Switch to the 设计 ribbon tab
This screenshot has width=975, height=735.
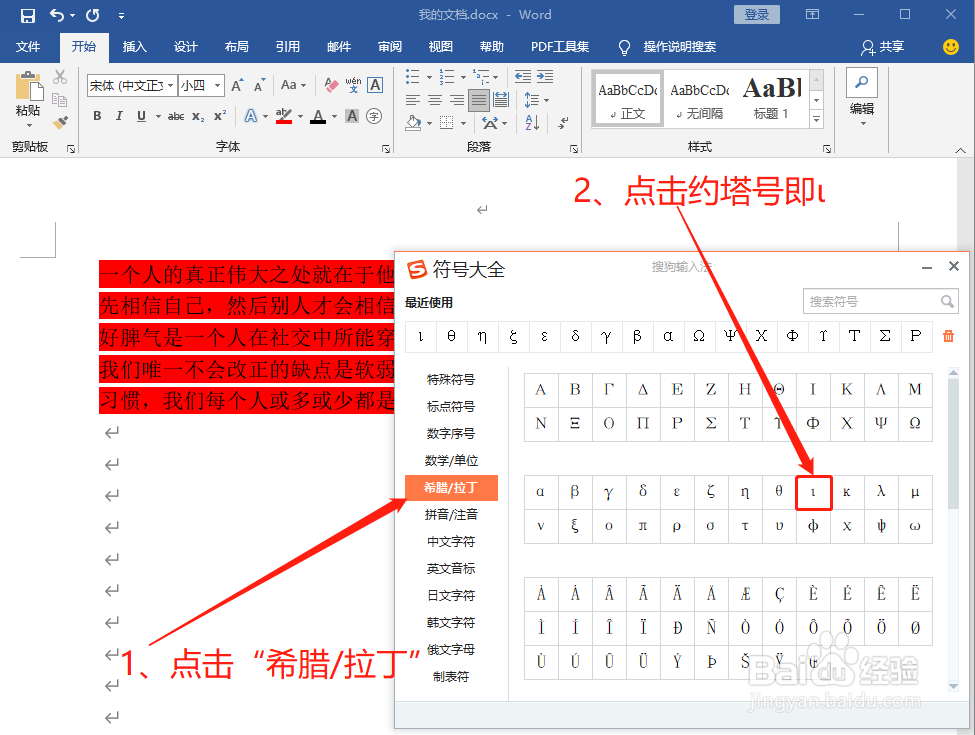[185, 47]
